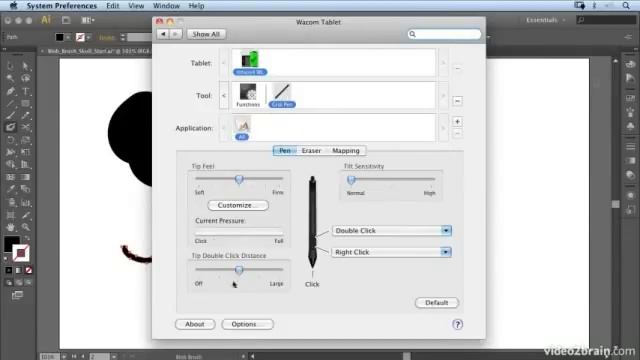
Task: Click the Tip Feel slider handle
Action: click(x=239, y=179)
